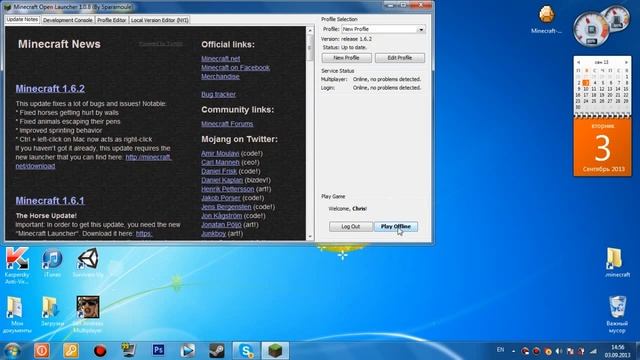Open the Minecraft on Facebook link
The image size is (640, 360).
pyautogui.click(x=235, y=68)
